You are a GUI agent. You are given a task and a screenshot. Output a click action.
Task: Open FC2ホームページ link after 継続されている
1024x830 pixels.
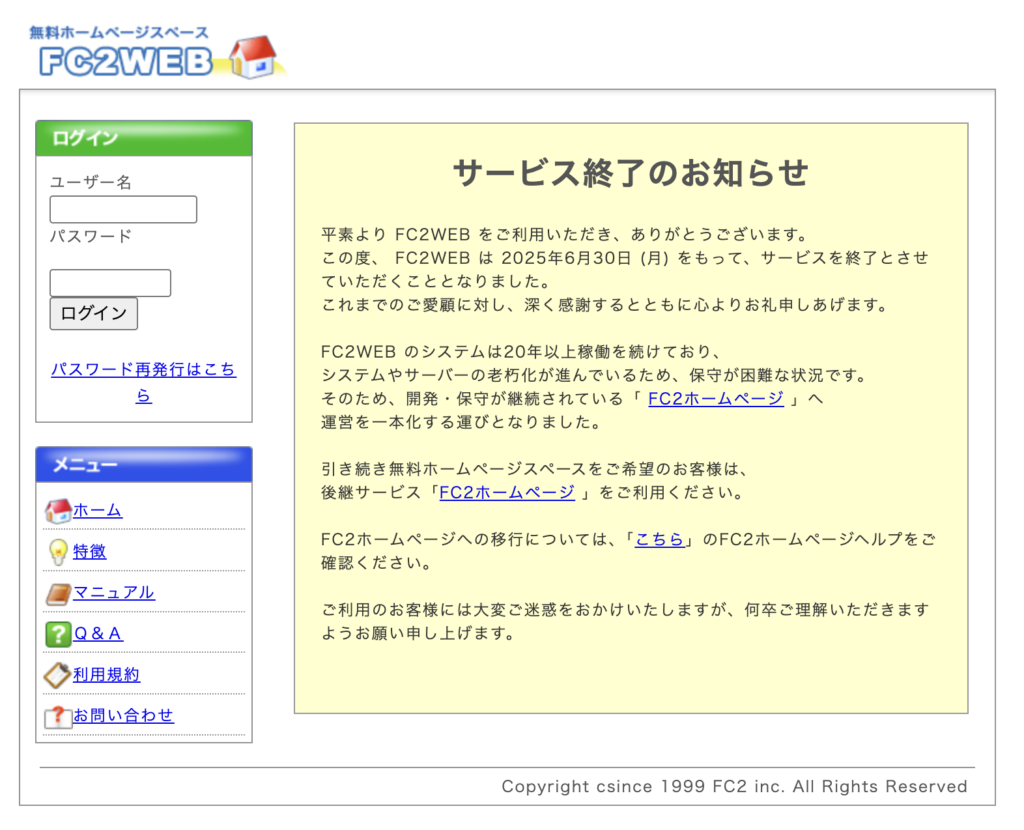pos(716,399)
